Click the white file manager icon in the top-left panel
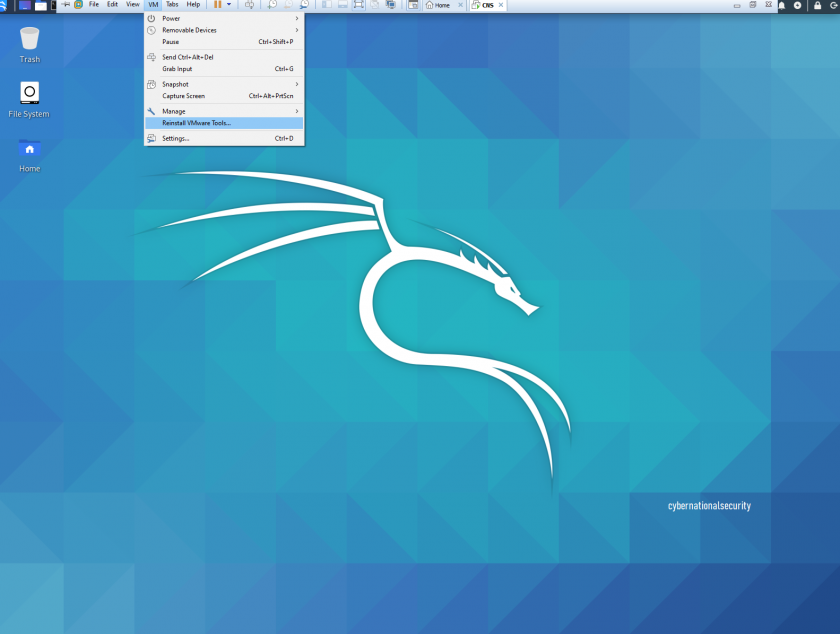840x634 pixels. point(41,5)
